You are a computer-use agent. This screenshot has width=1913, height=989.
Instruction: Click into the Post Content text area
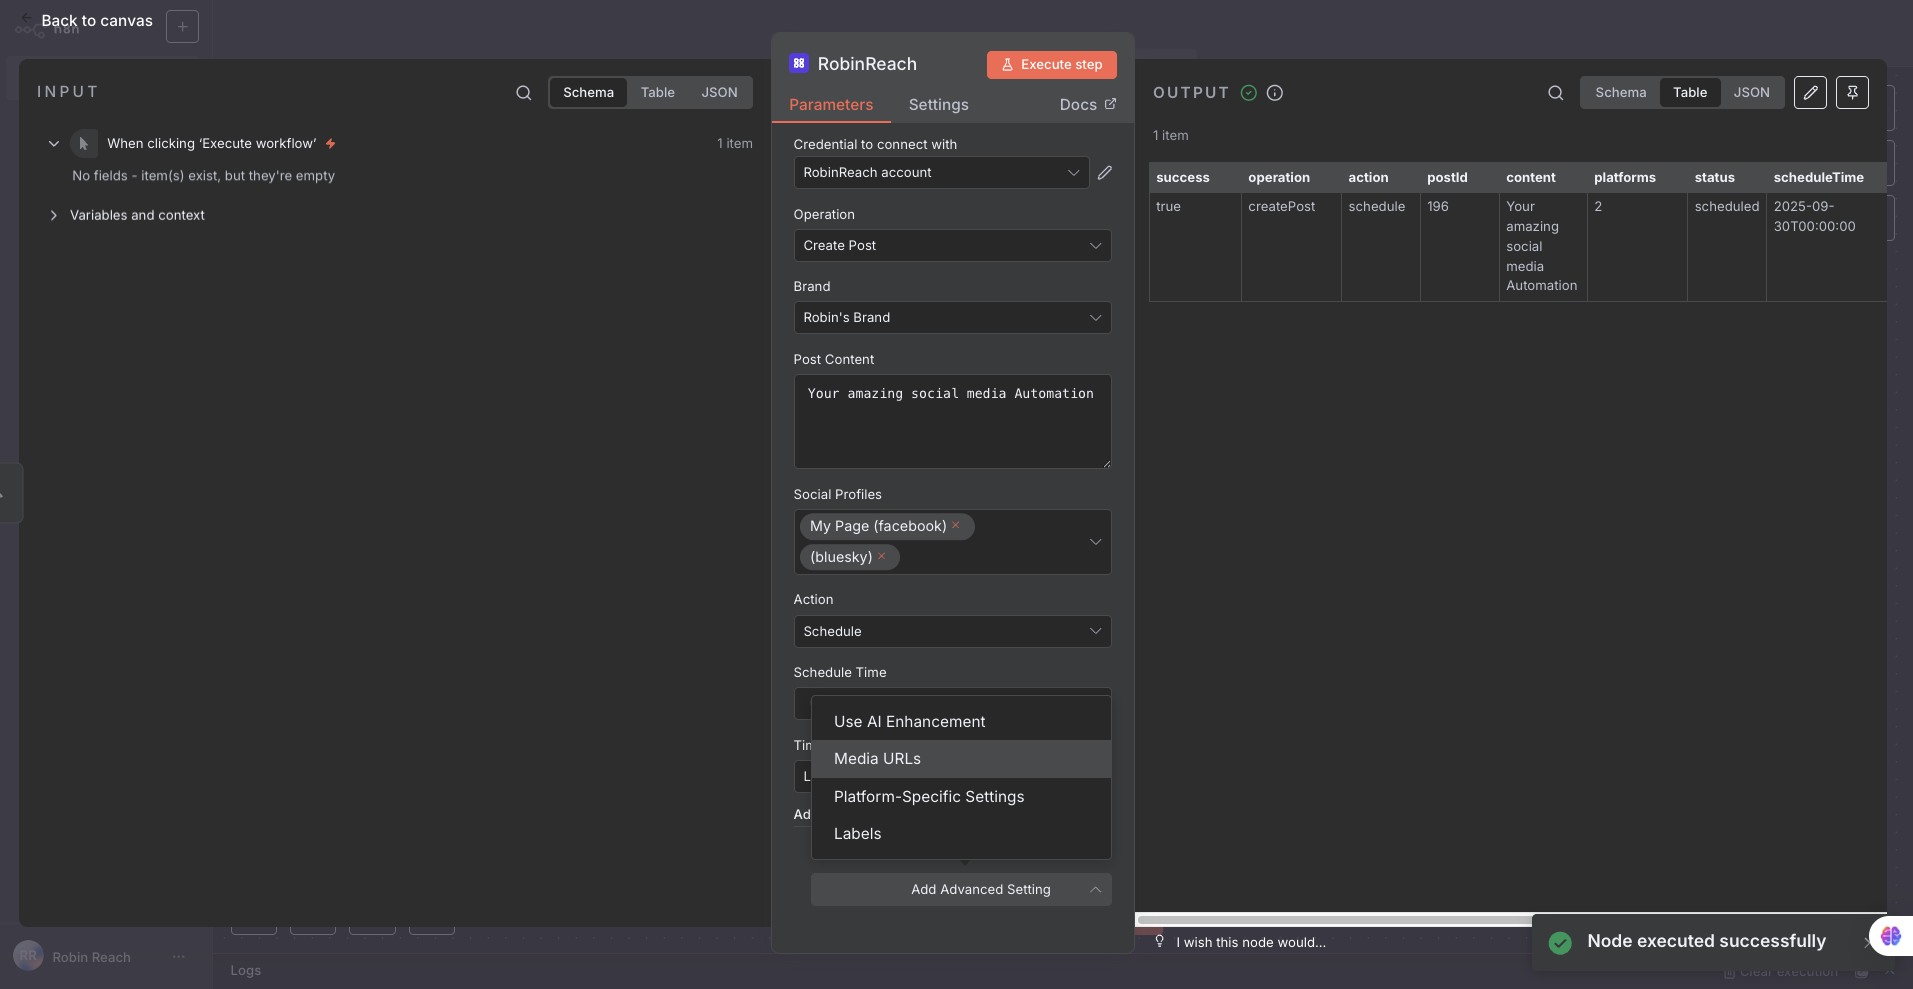pyautogui.click(x=952, y=422)
